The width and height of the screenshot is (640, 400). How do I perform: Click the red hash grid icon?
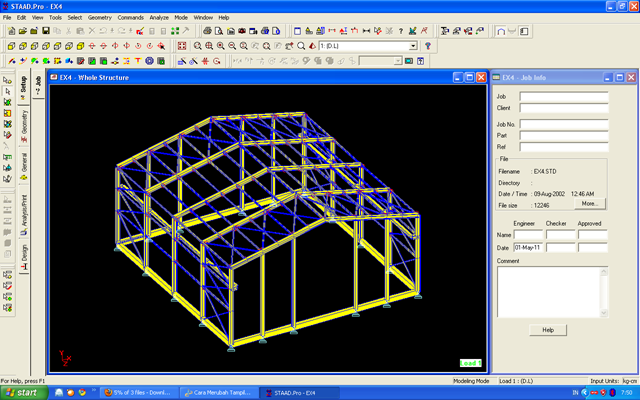[205, 61]
